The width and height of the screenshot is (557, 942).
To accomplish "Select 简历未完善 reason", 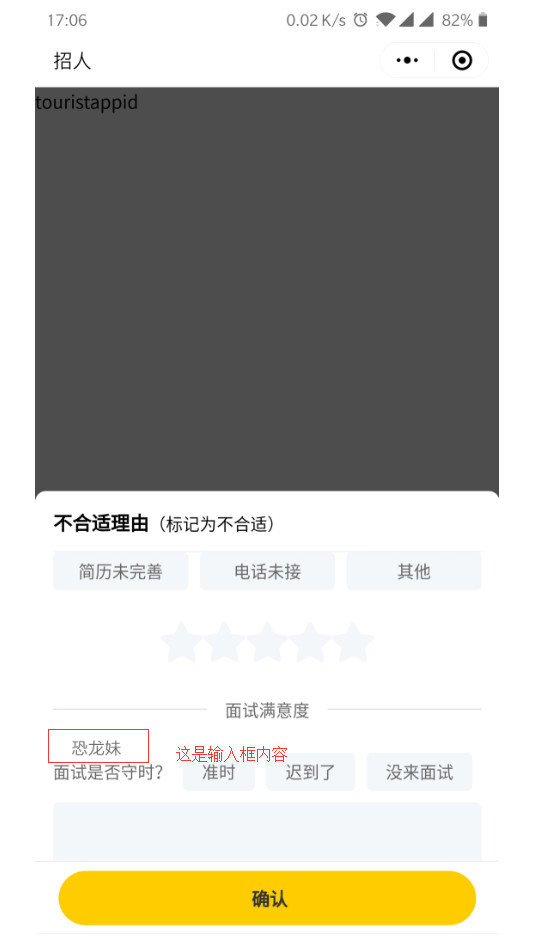I will pyautogui.click(x=120, y=571).
